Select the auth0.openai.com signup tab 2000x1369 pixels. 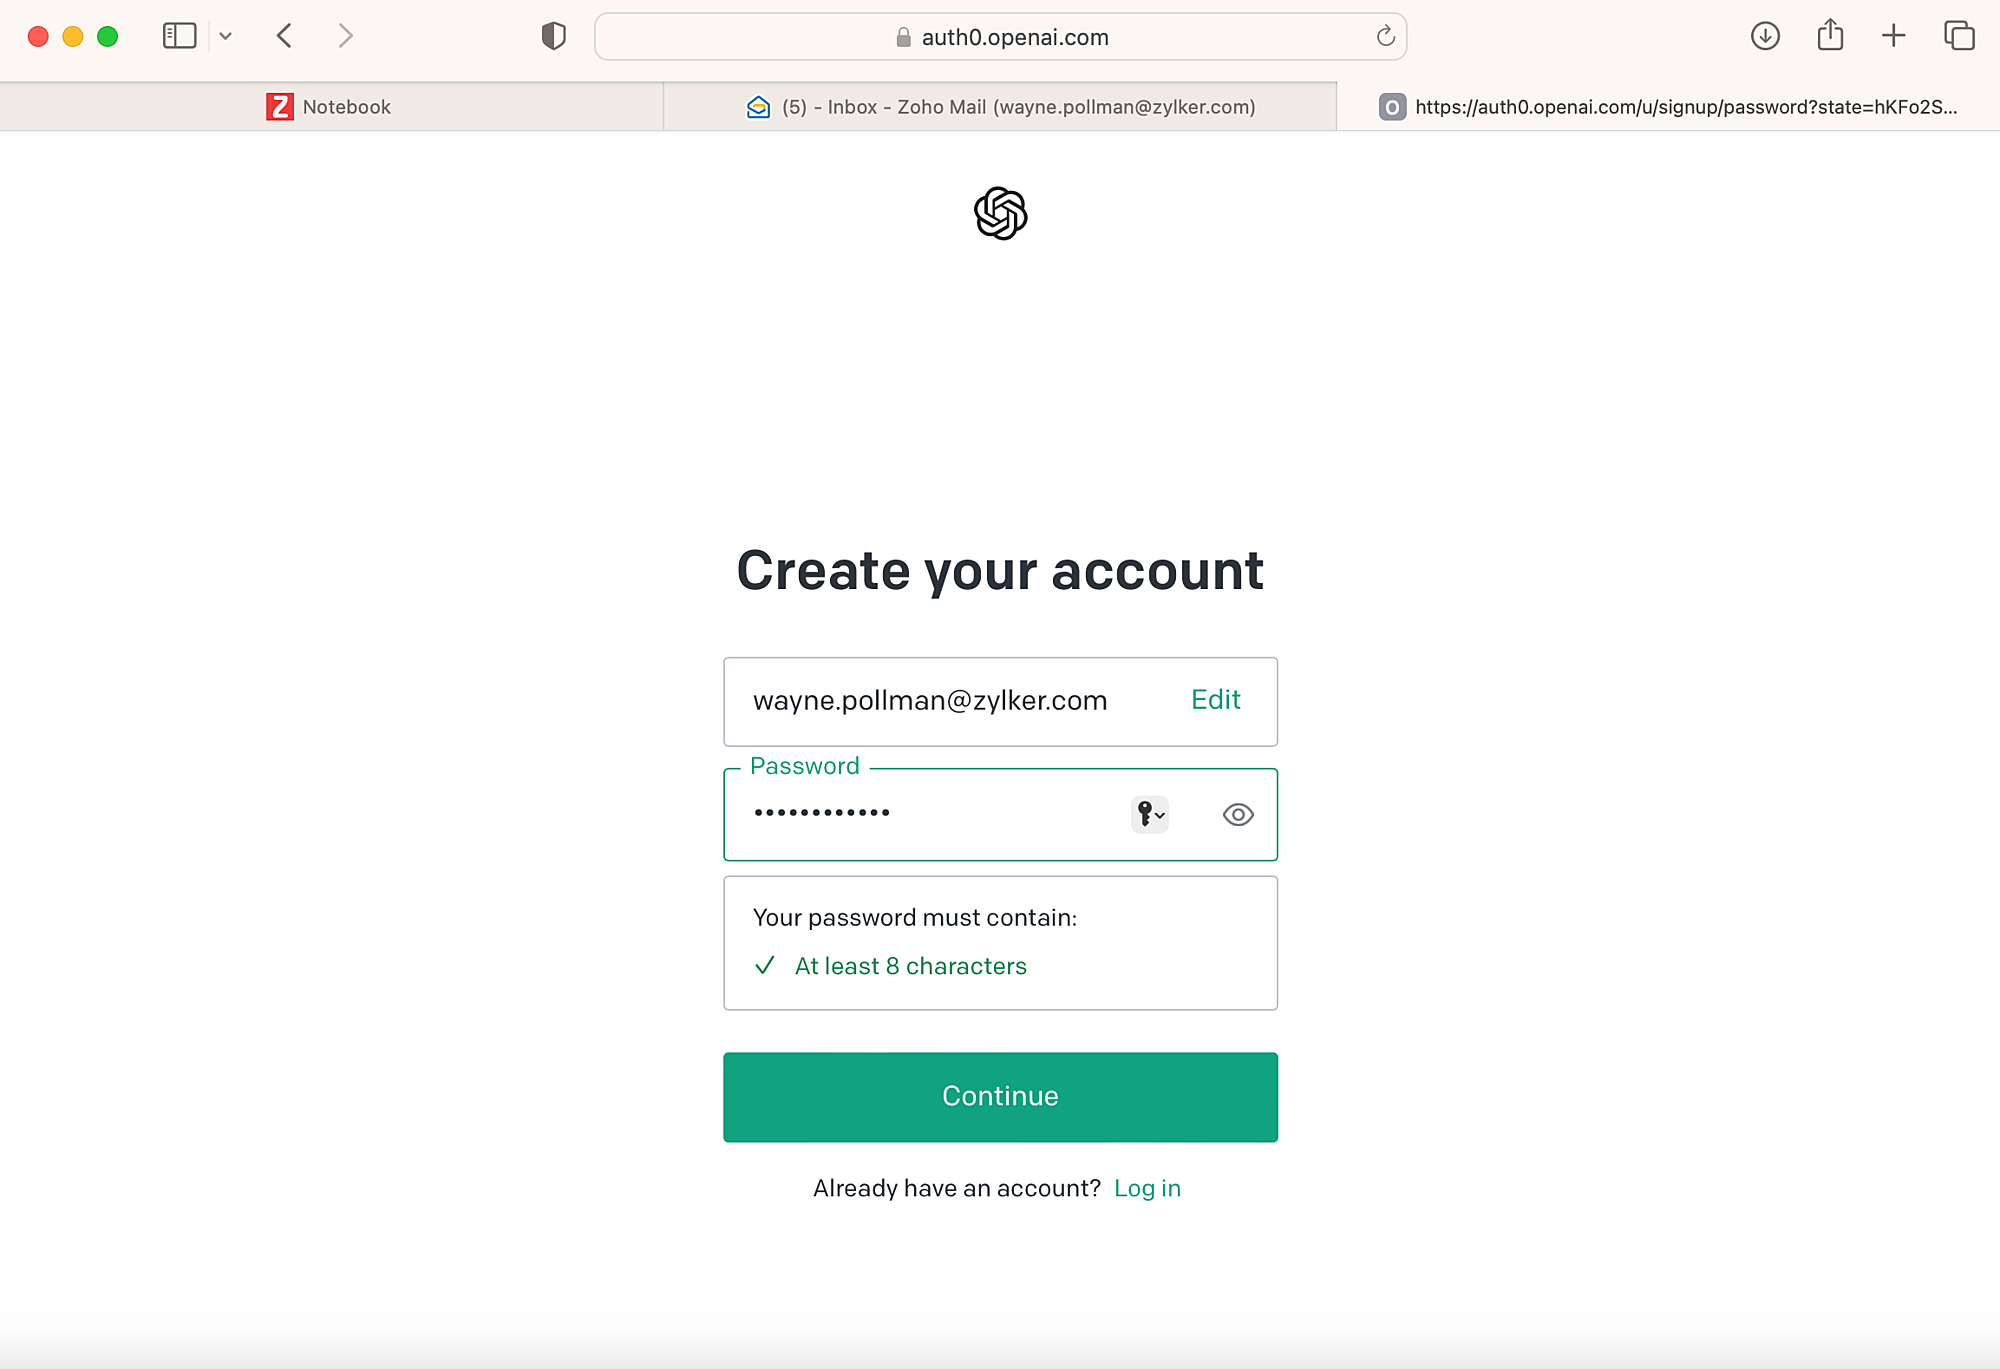(1668, 107)
